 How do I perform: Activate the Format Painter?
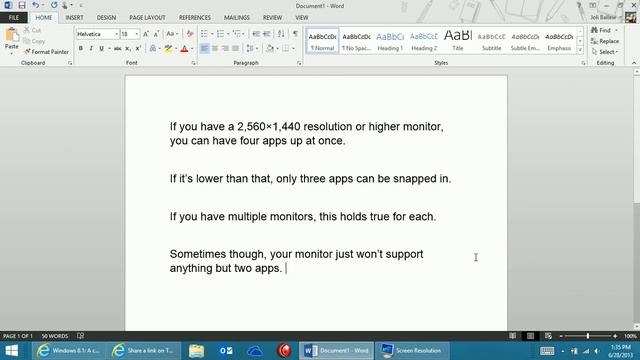(46, 52)
